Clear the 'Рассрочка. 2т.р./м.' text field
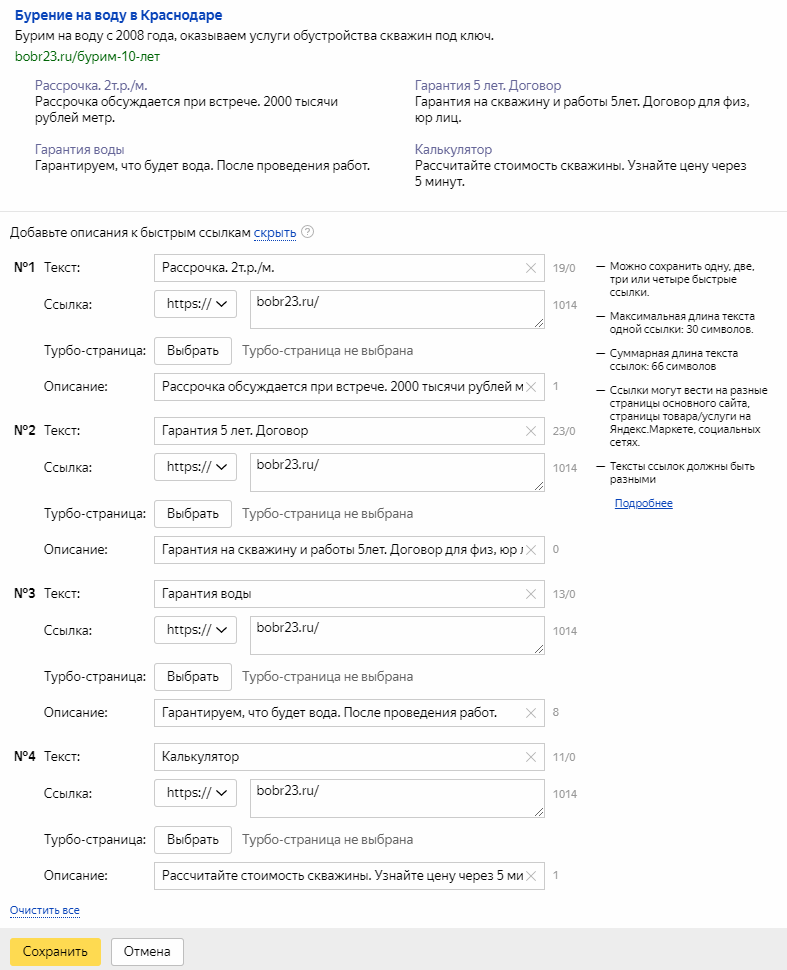 (531, 268)
